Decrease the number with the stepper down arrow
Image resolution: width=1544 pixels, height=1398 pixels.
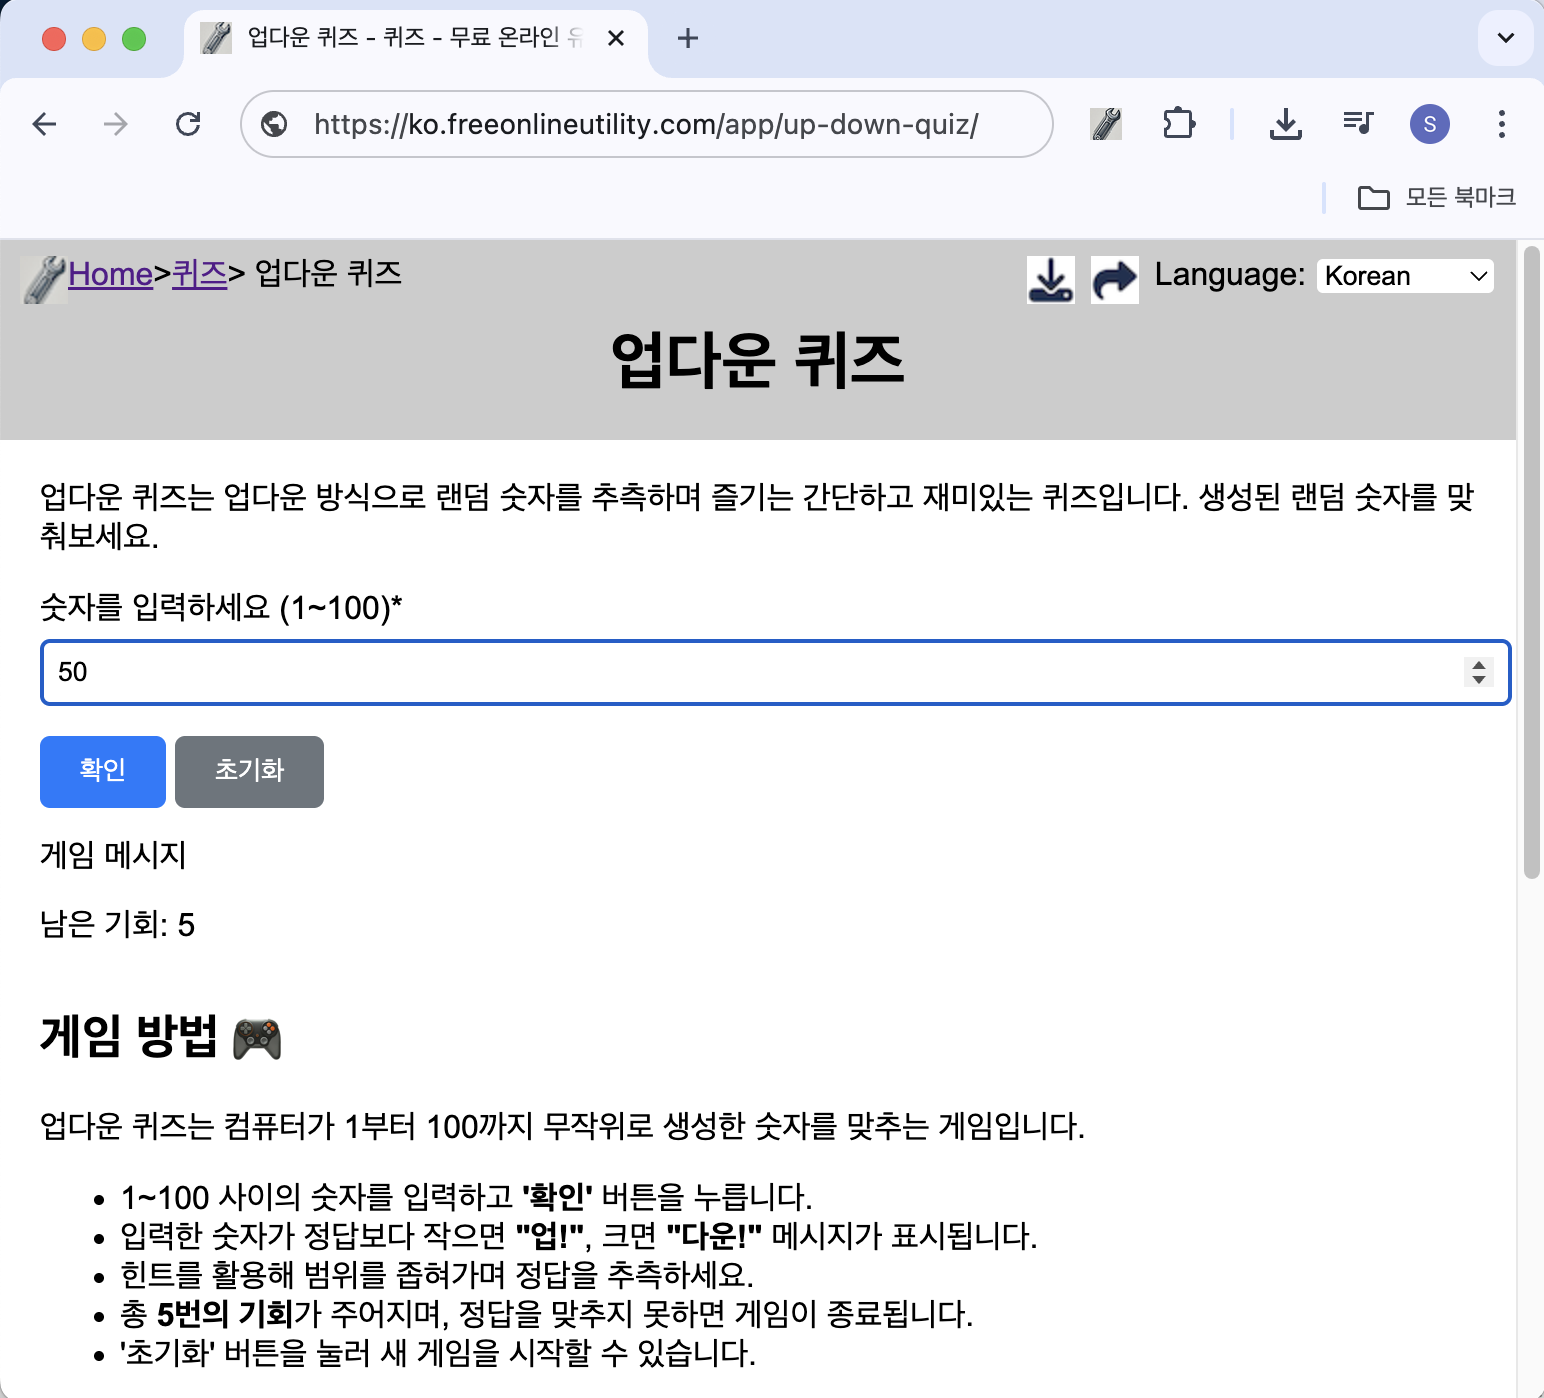1478,680
